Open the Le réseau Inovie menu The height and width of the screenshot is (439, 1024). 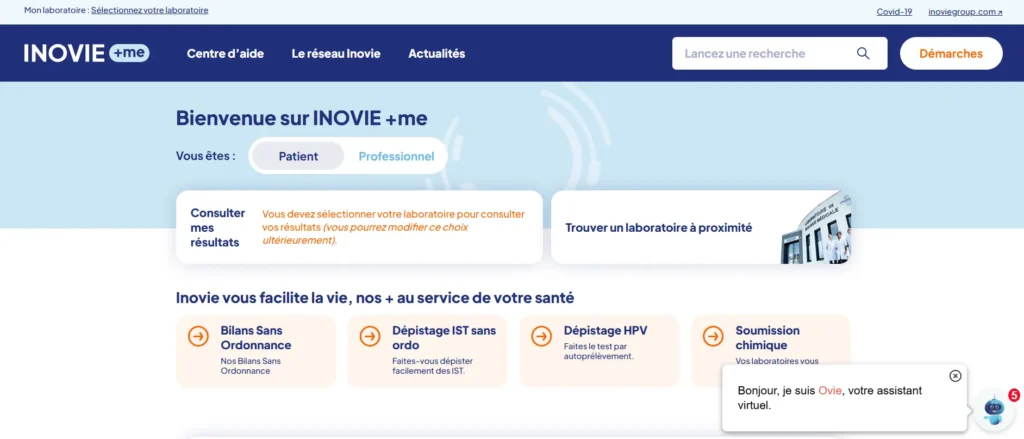(x=336, y=54)
